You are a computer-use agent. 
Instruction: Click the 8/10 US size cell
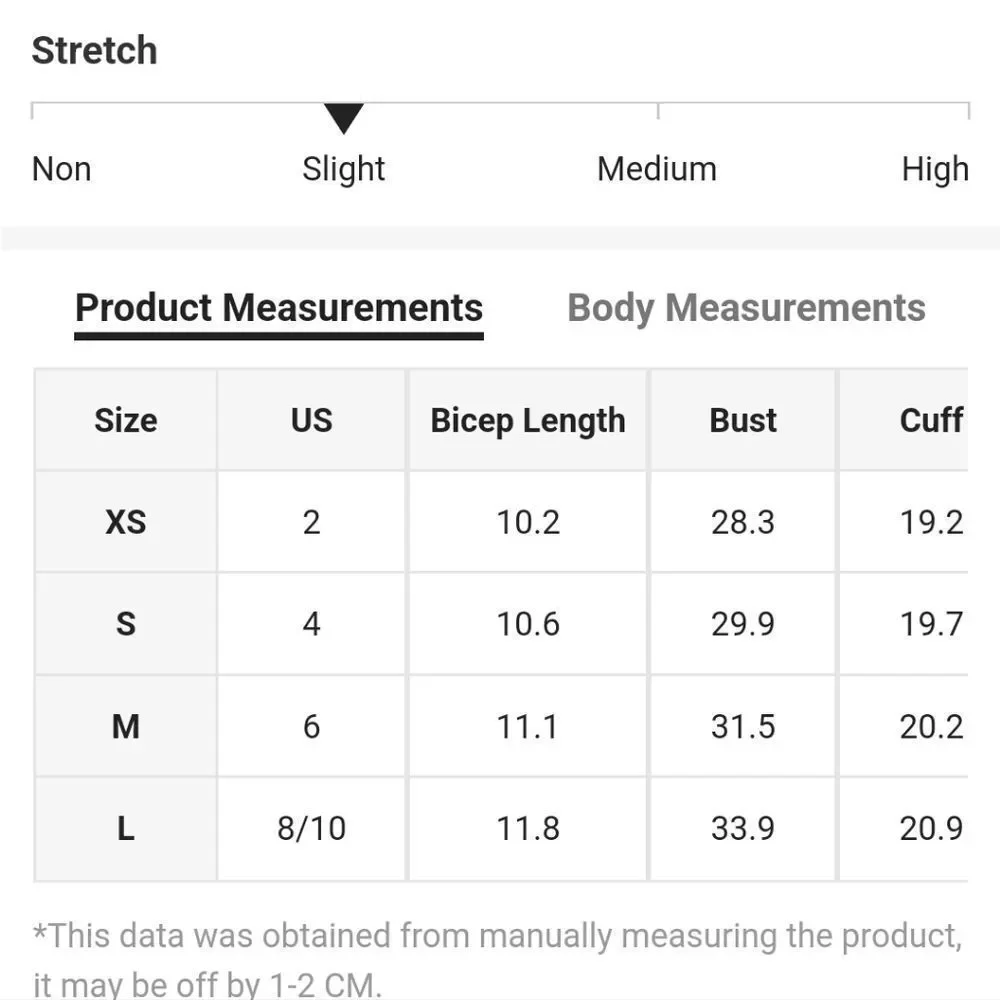(311, 828)
